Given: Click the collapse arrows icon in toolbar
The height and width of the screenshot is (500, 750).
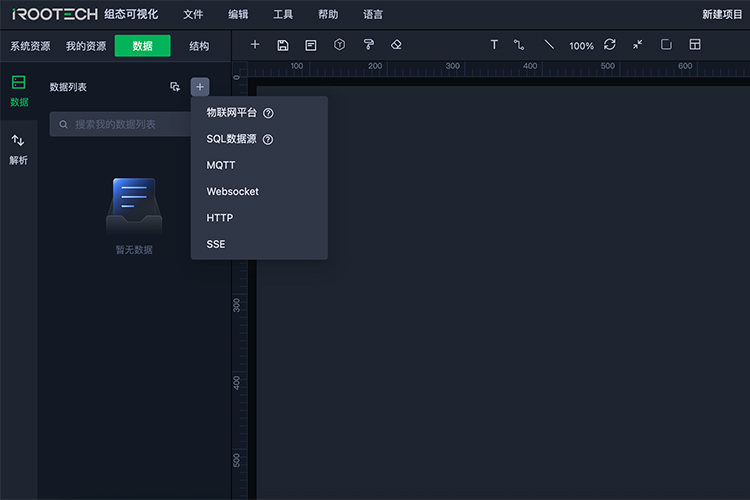Looking at the screenshot, I should pos(637,45).
